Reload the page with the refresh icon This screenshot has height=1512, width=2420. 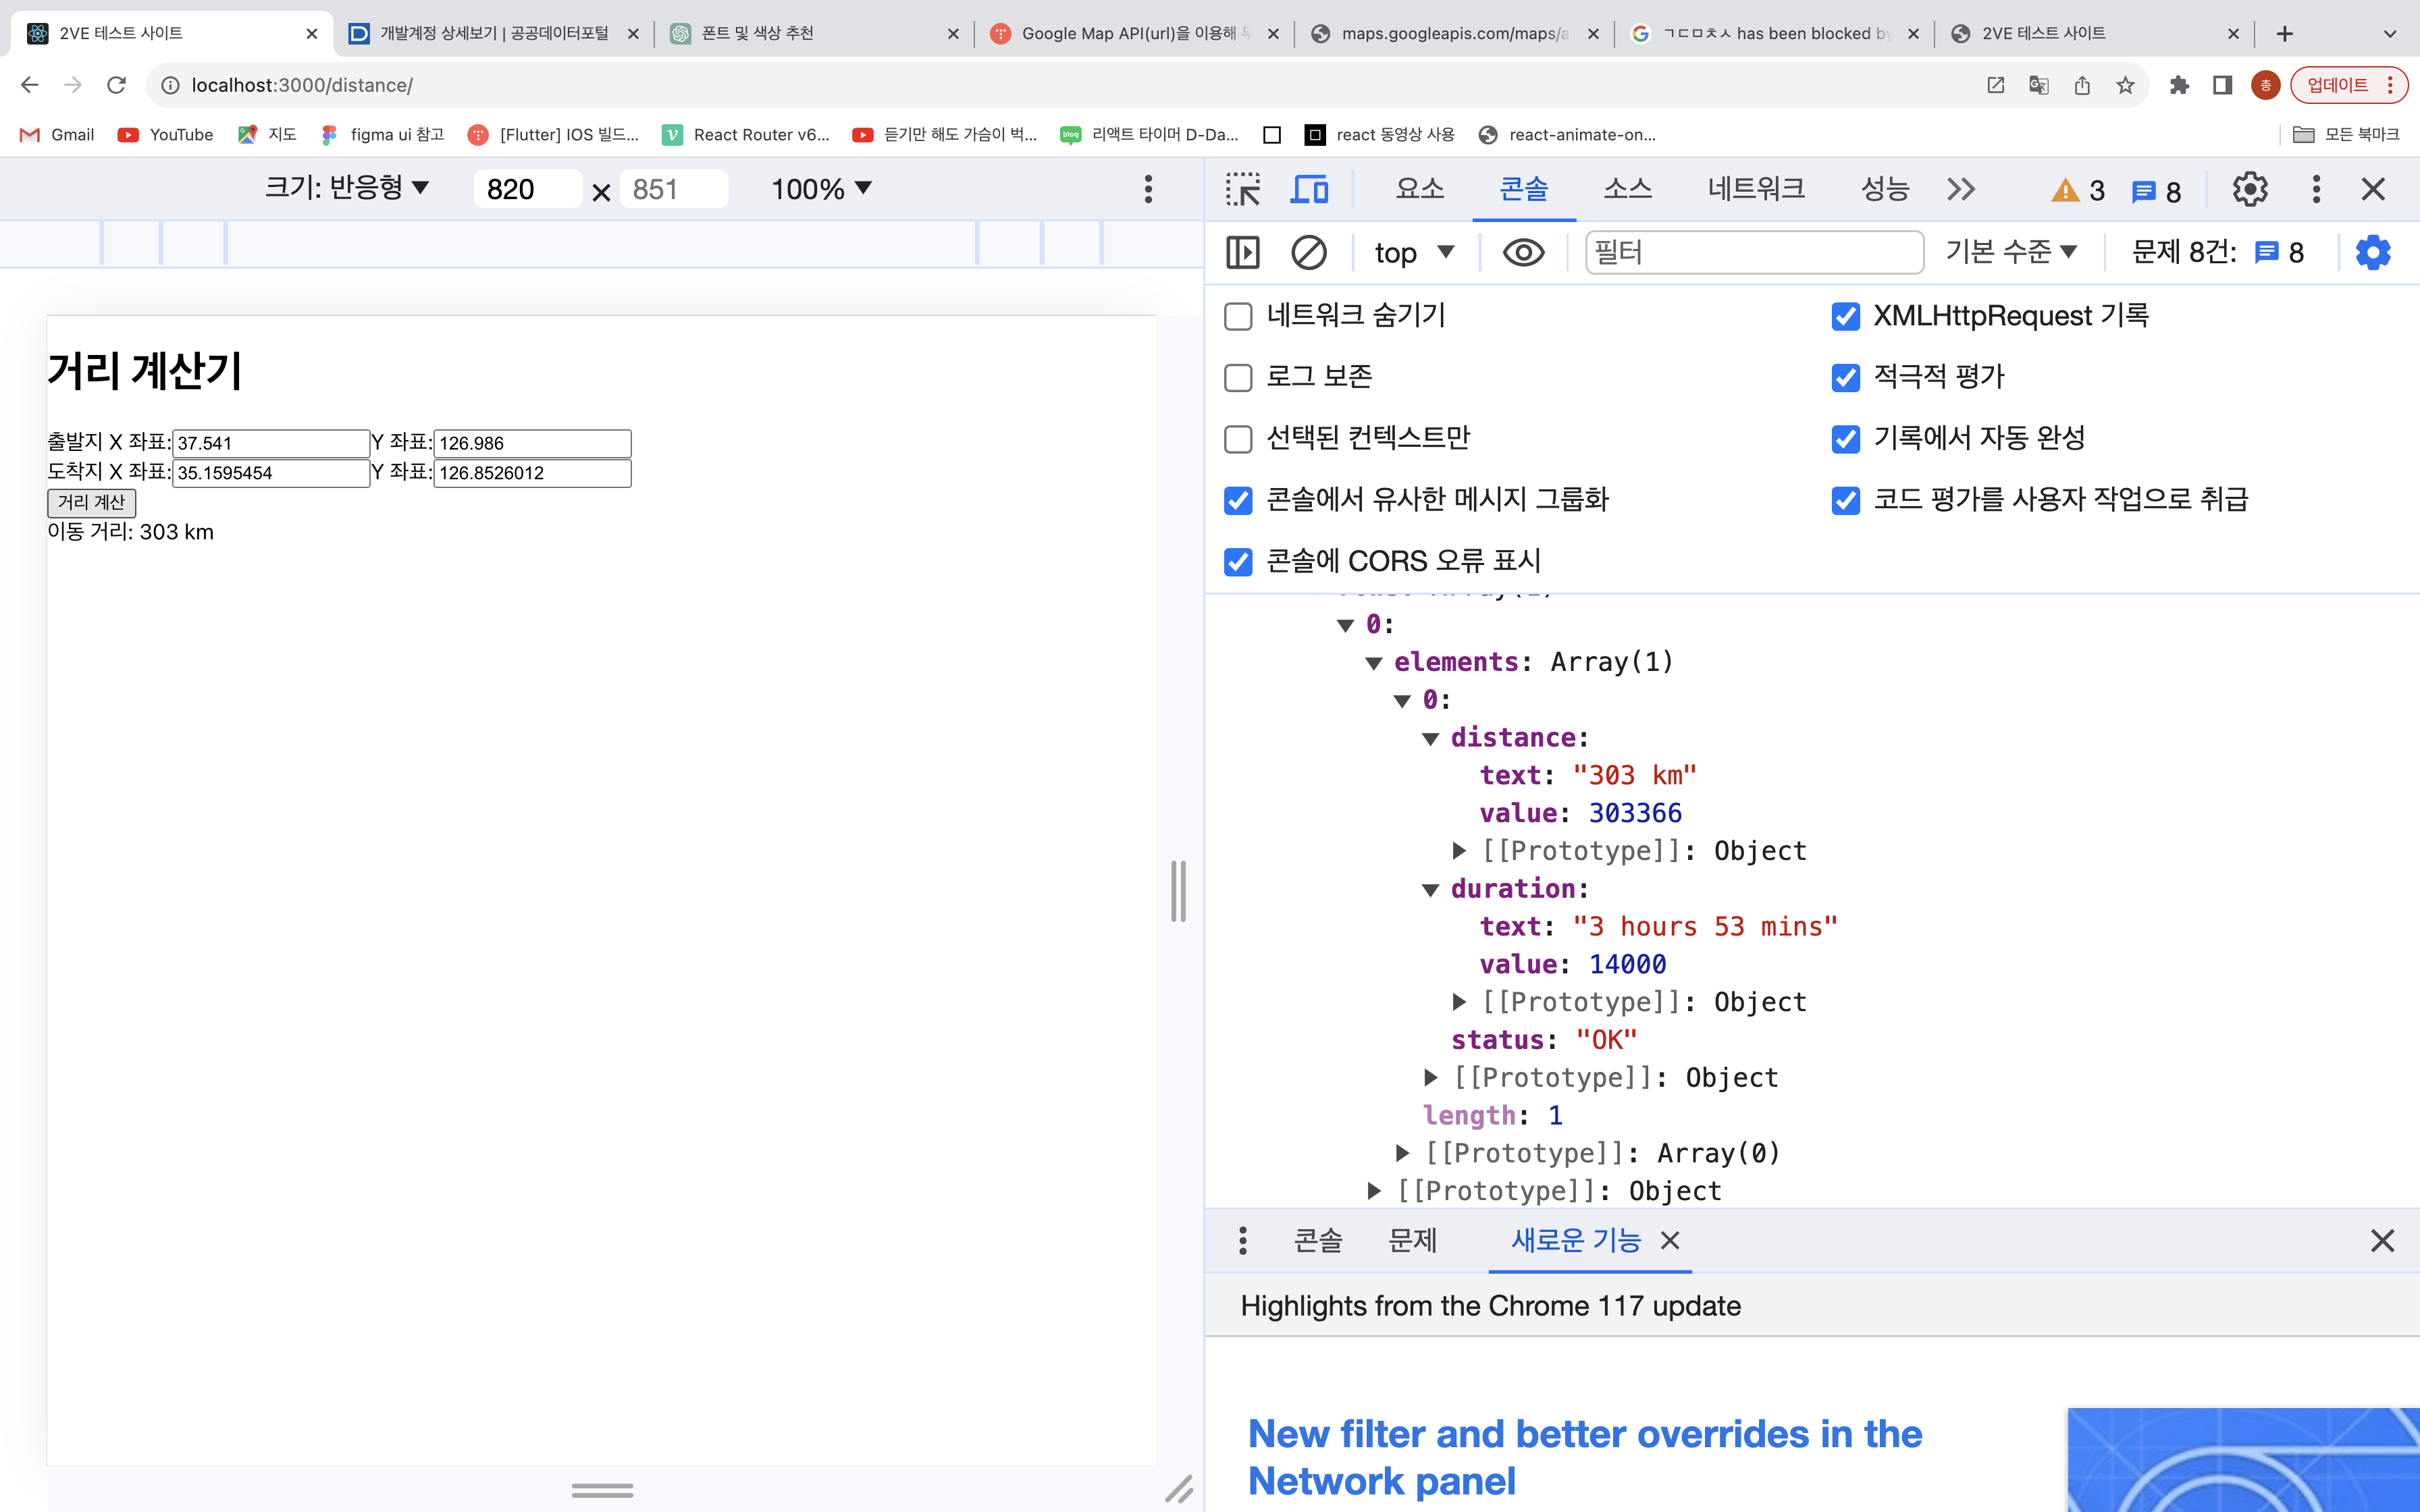117,85
